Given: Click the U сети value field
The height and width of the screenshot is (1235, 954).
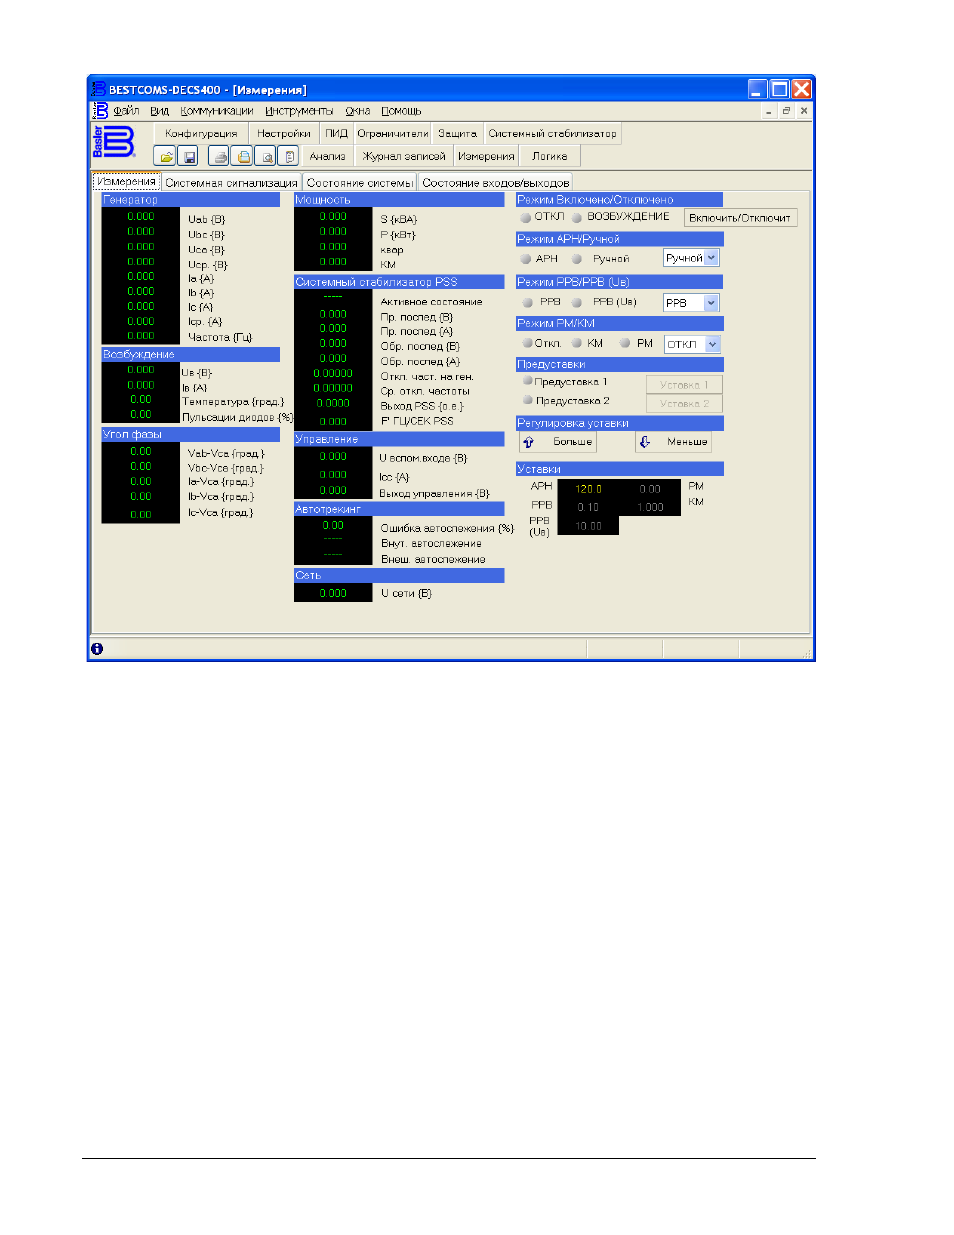Looking at the screenshot, I should pyautogui.click(x=333, y=593).
